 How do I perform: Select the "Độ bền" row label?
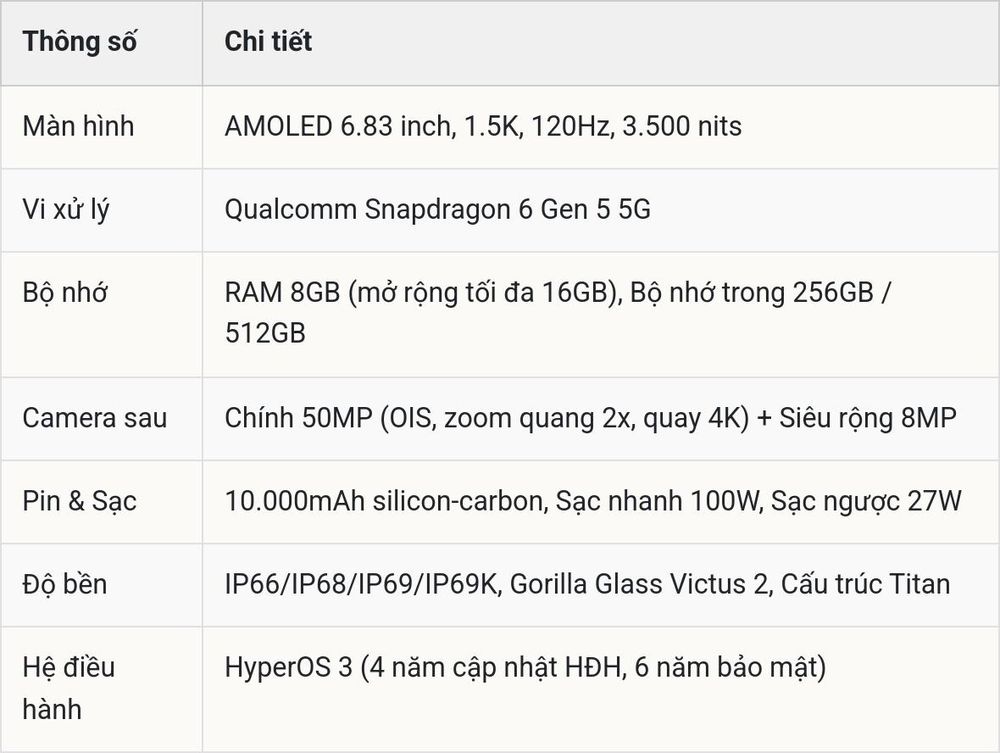(x=65, y=584)
